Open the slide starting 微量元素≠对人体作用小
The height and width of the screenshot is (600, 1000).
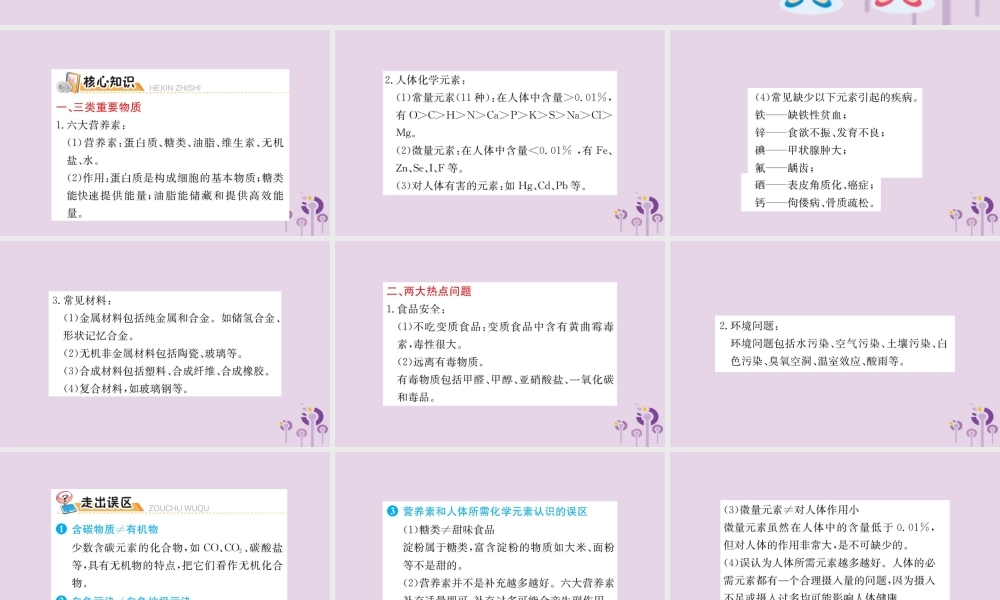click(x=835, y=526)
